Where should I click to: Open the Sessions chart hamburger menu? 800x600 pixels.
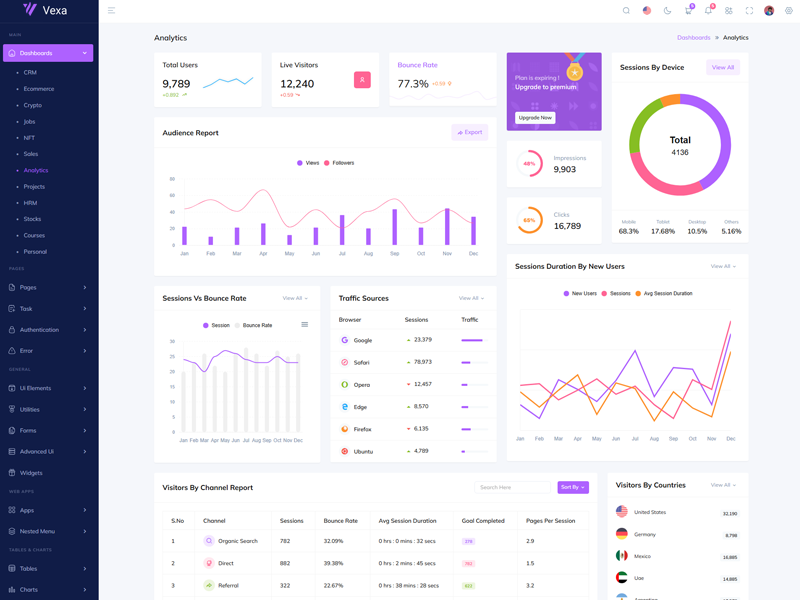305,325
